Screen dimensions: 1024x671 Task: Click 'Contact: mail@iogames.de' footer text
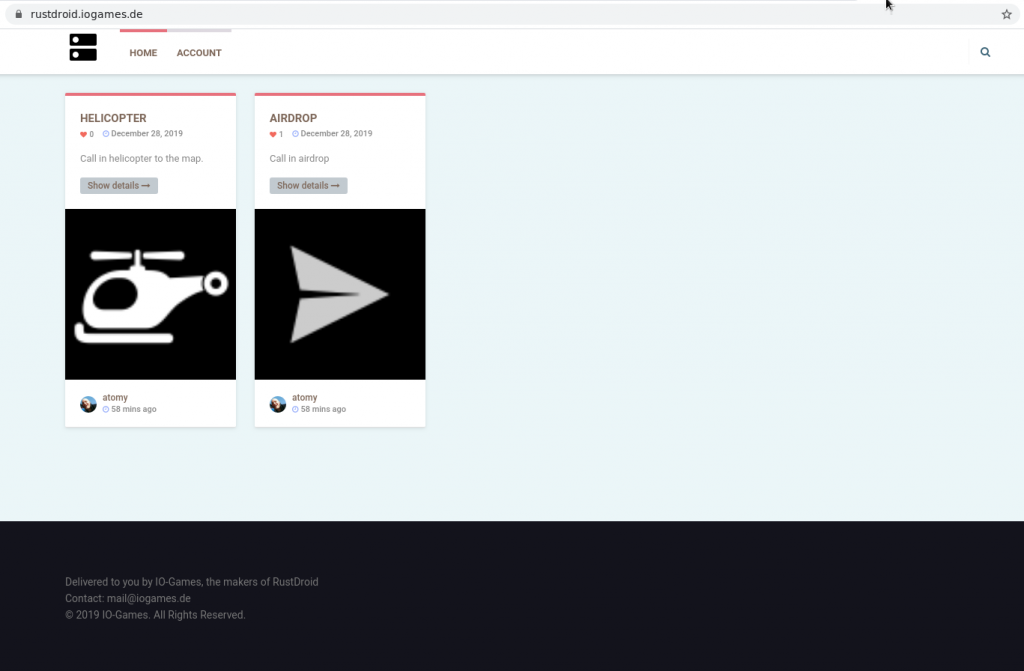tap(128, 598)
